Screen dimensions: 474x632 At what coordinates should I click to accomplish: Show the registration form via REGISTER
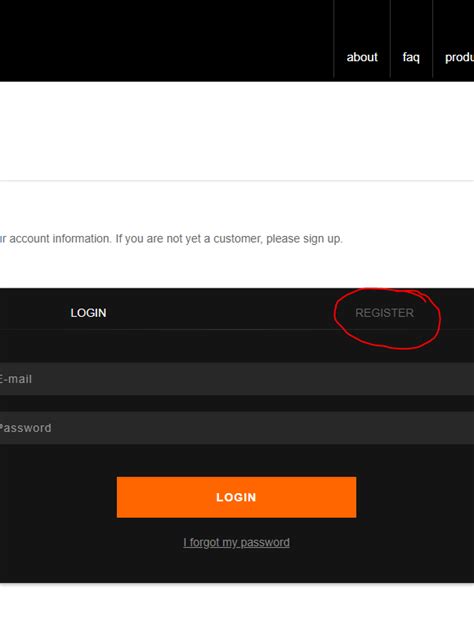coord(384,313)
